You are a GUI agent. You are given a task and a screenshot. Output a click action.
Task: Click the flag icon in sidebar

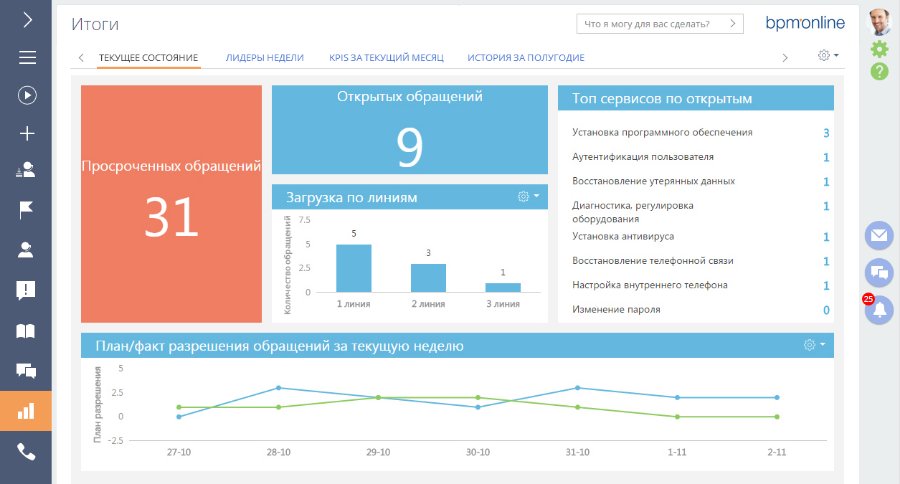pos(26,210)
